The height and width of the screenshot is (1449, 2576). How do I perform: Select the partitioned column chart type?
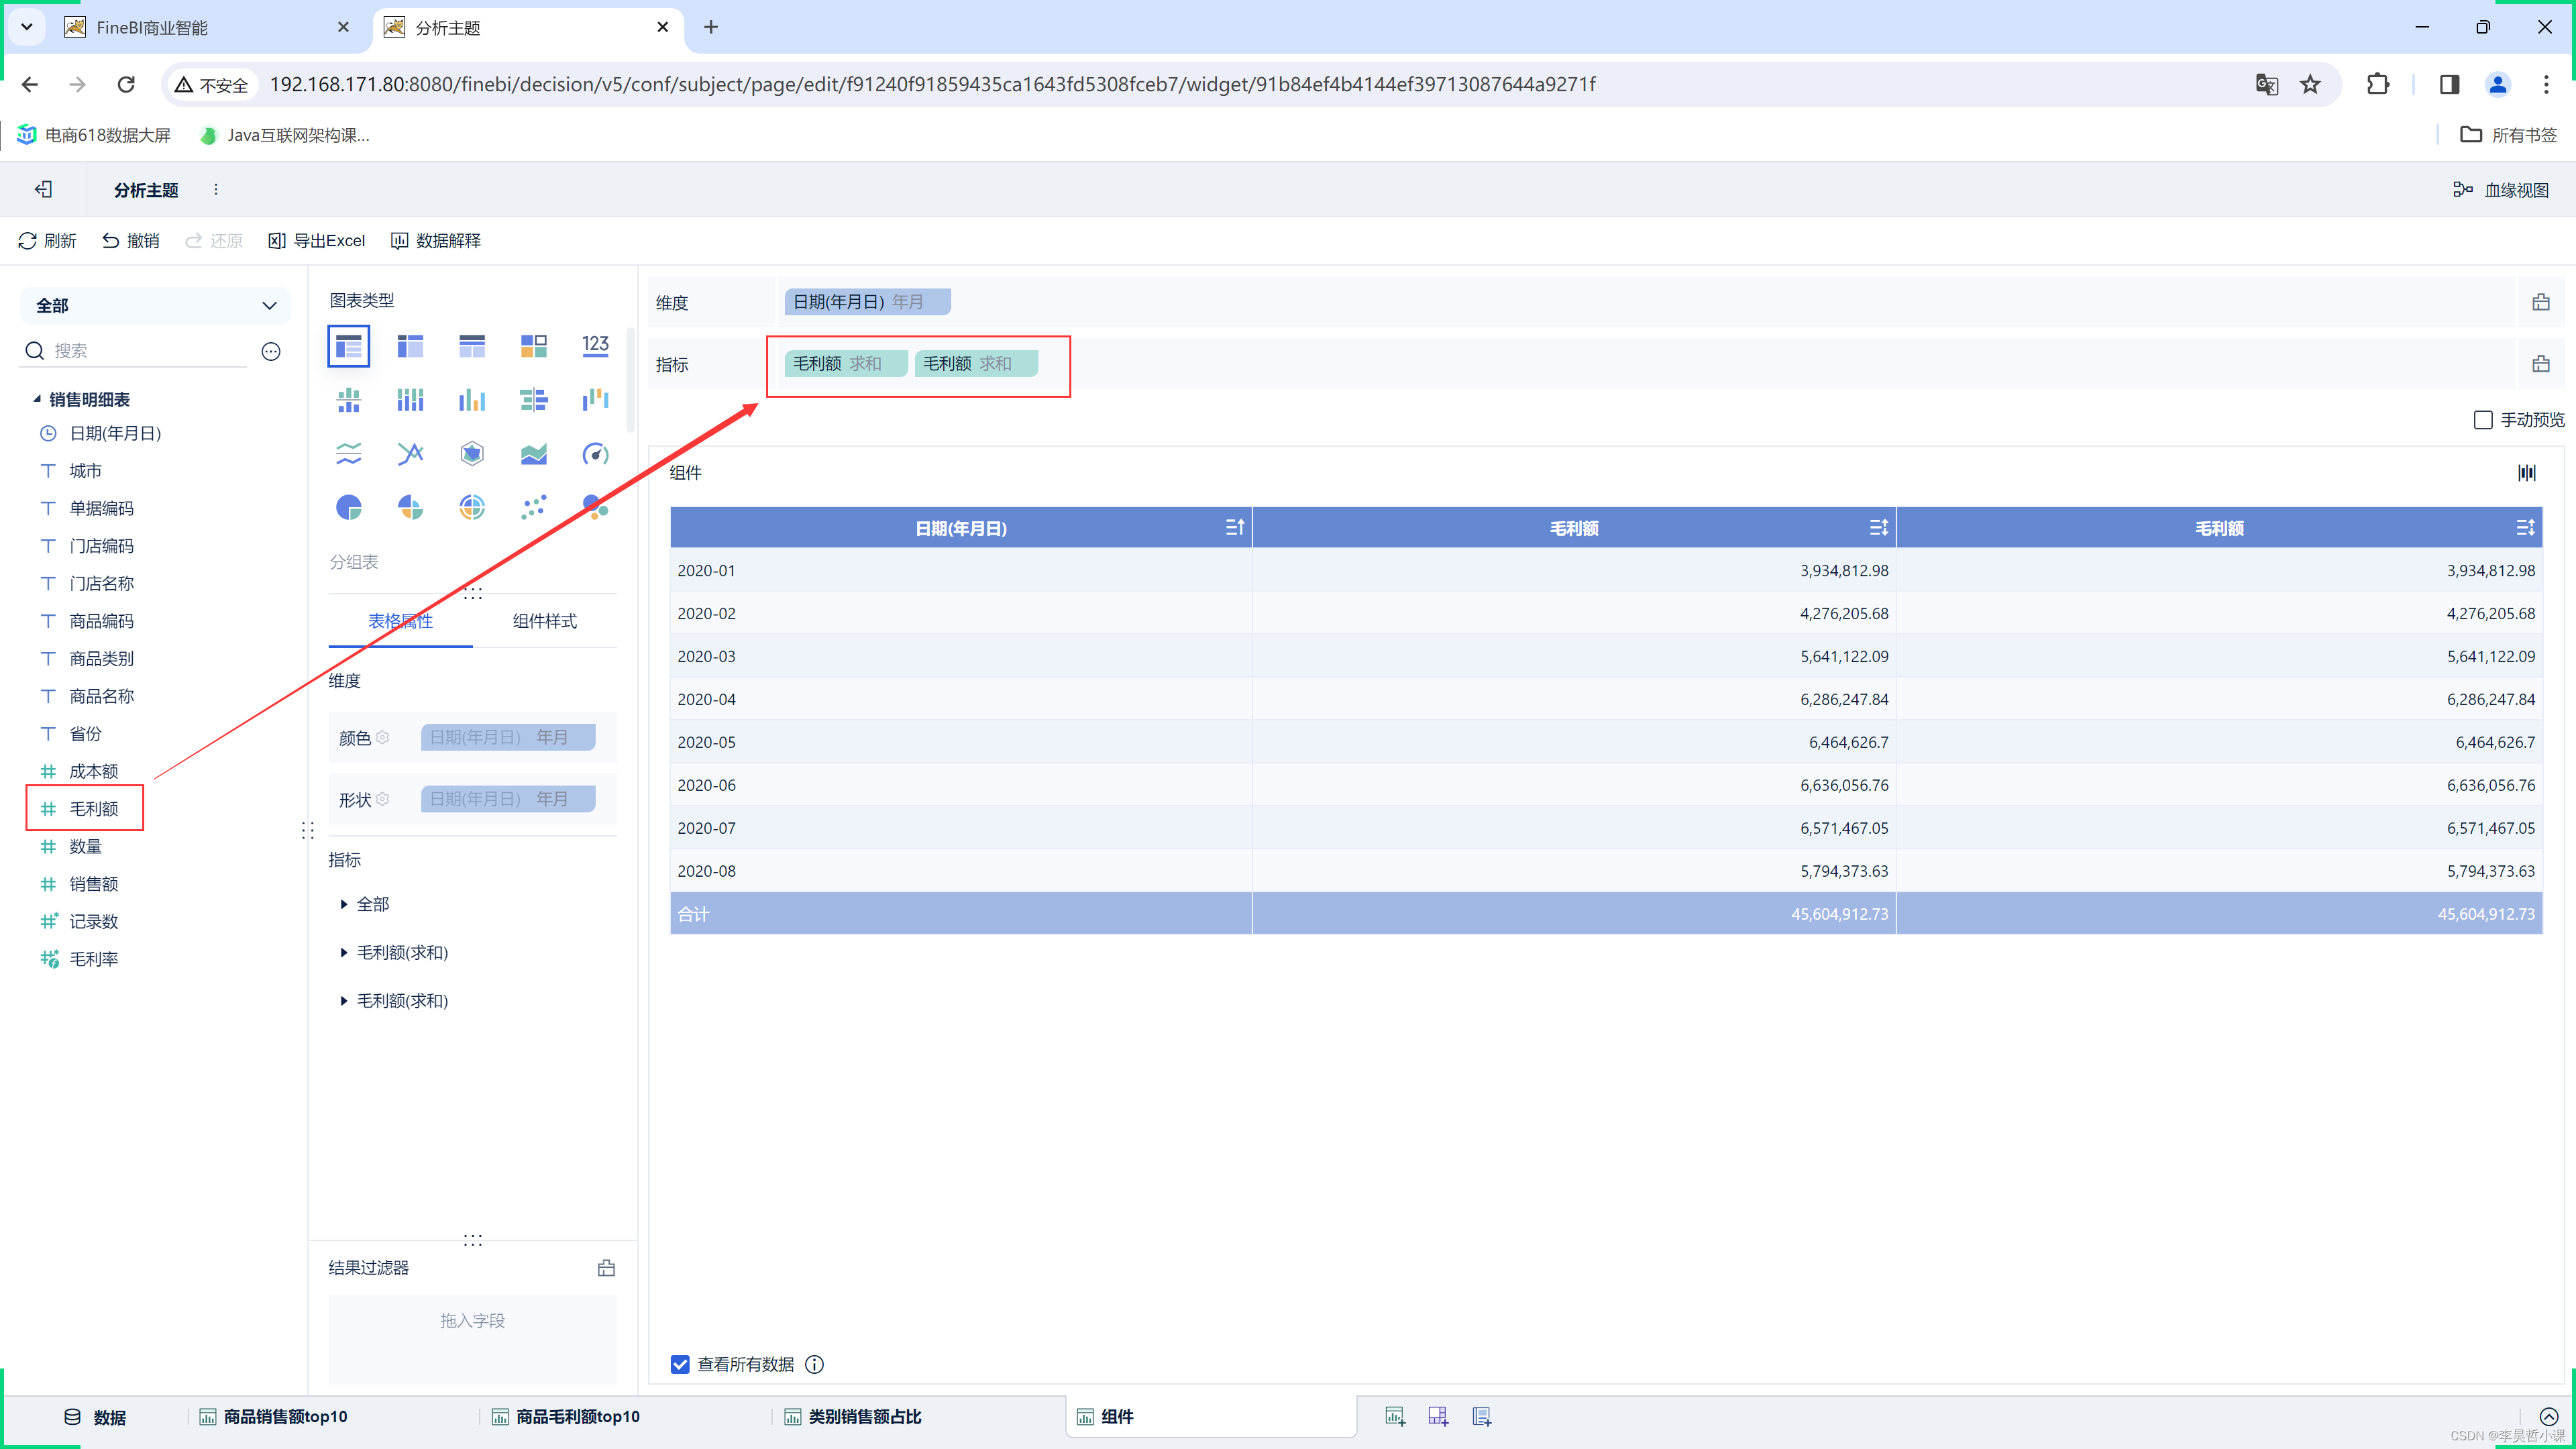coord(348,400)
